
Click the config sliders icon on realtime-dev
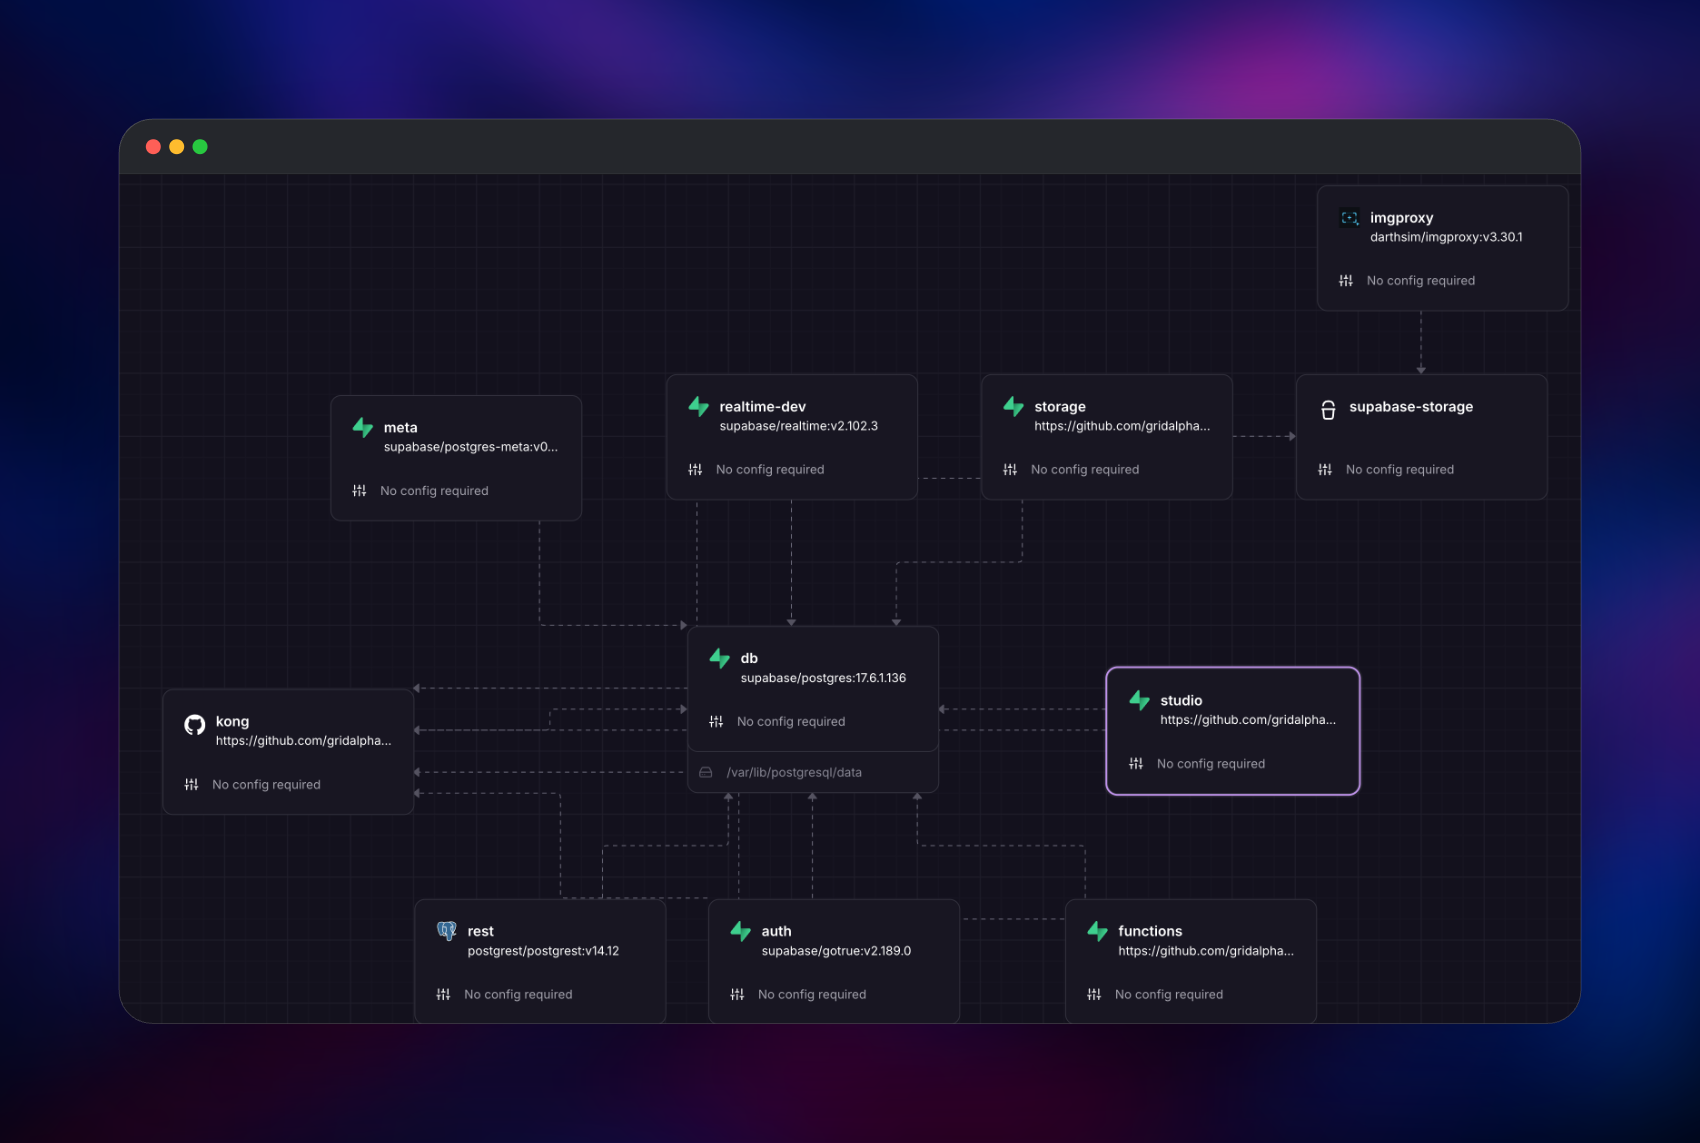coord(695,470)
